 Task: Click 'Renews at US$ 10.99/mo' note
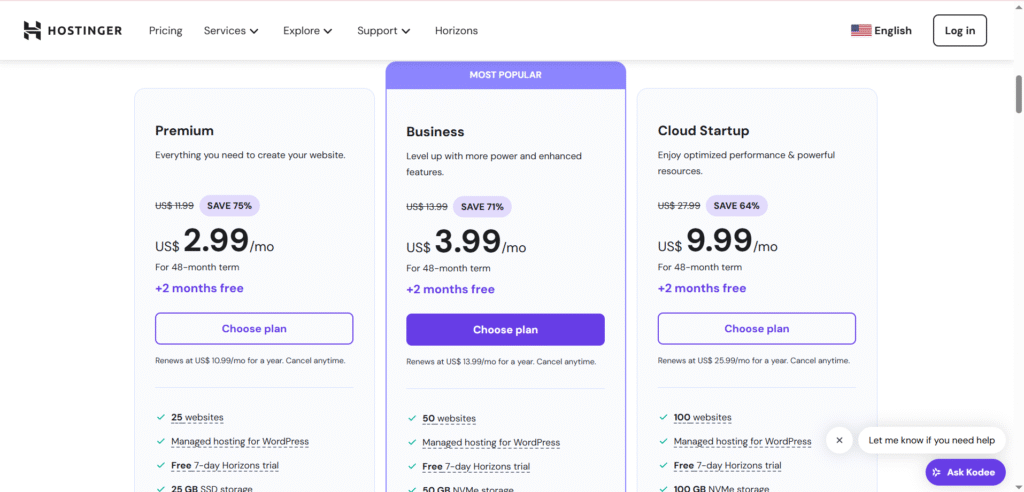click(x=250, y=361)
